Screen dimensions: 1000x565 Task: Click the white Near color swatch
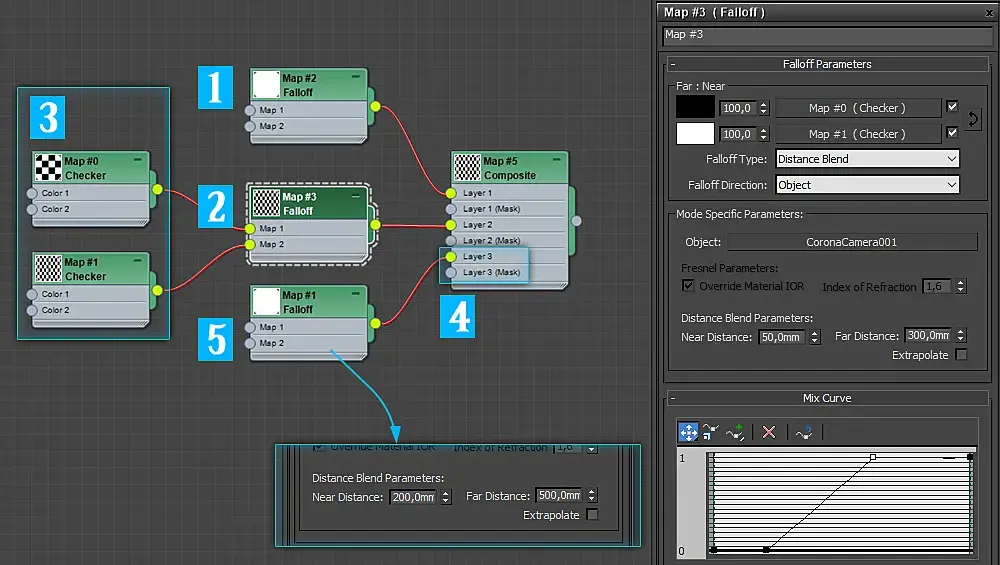[695, 134]
